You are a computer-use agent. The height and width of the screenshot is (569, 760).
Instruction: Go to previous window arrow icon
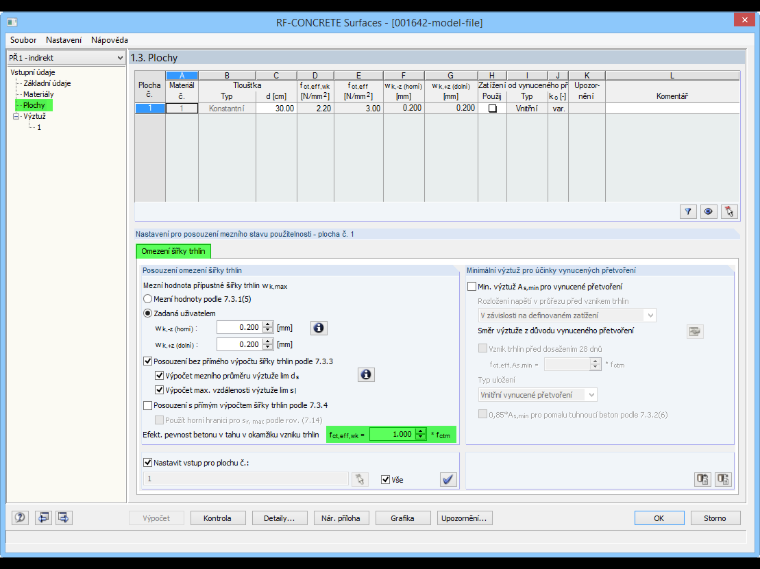[43, 518]
